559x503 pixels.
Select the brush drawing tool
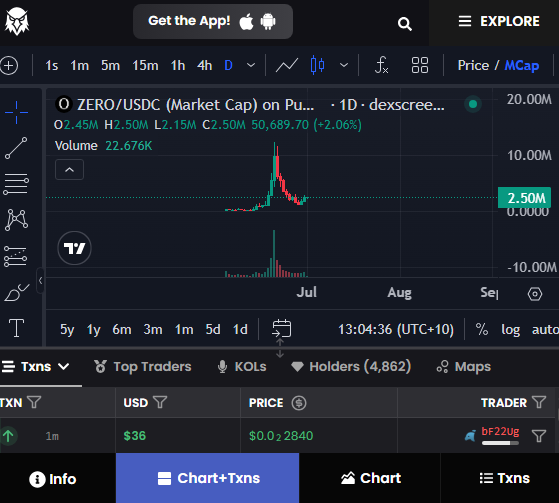[x=16, y=292]
